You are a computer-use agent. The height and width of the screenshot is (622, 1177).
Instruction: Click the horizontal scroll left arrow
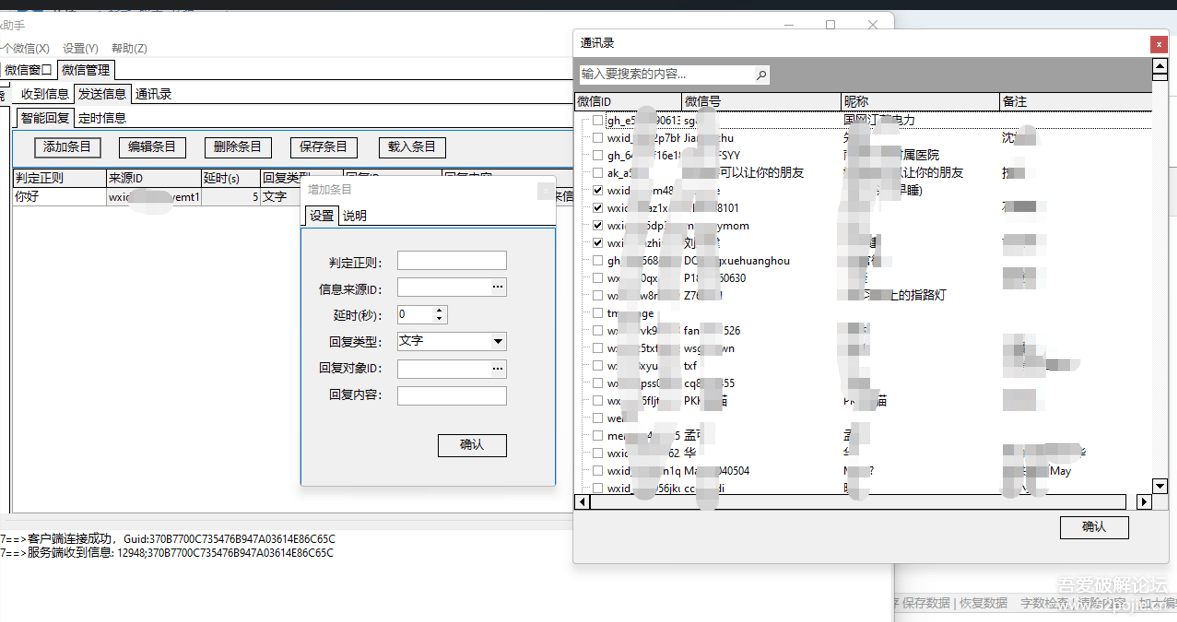tap(583, 502)
